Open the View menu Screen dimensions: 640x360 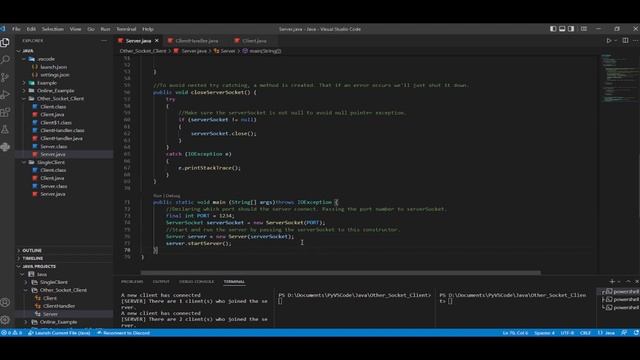76,29
